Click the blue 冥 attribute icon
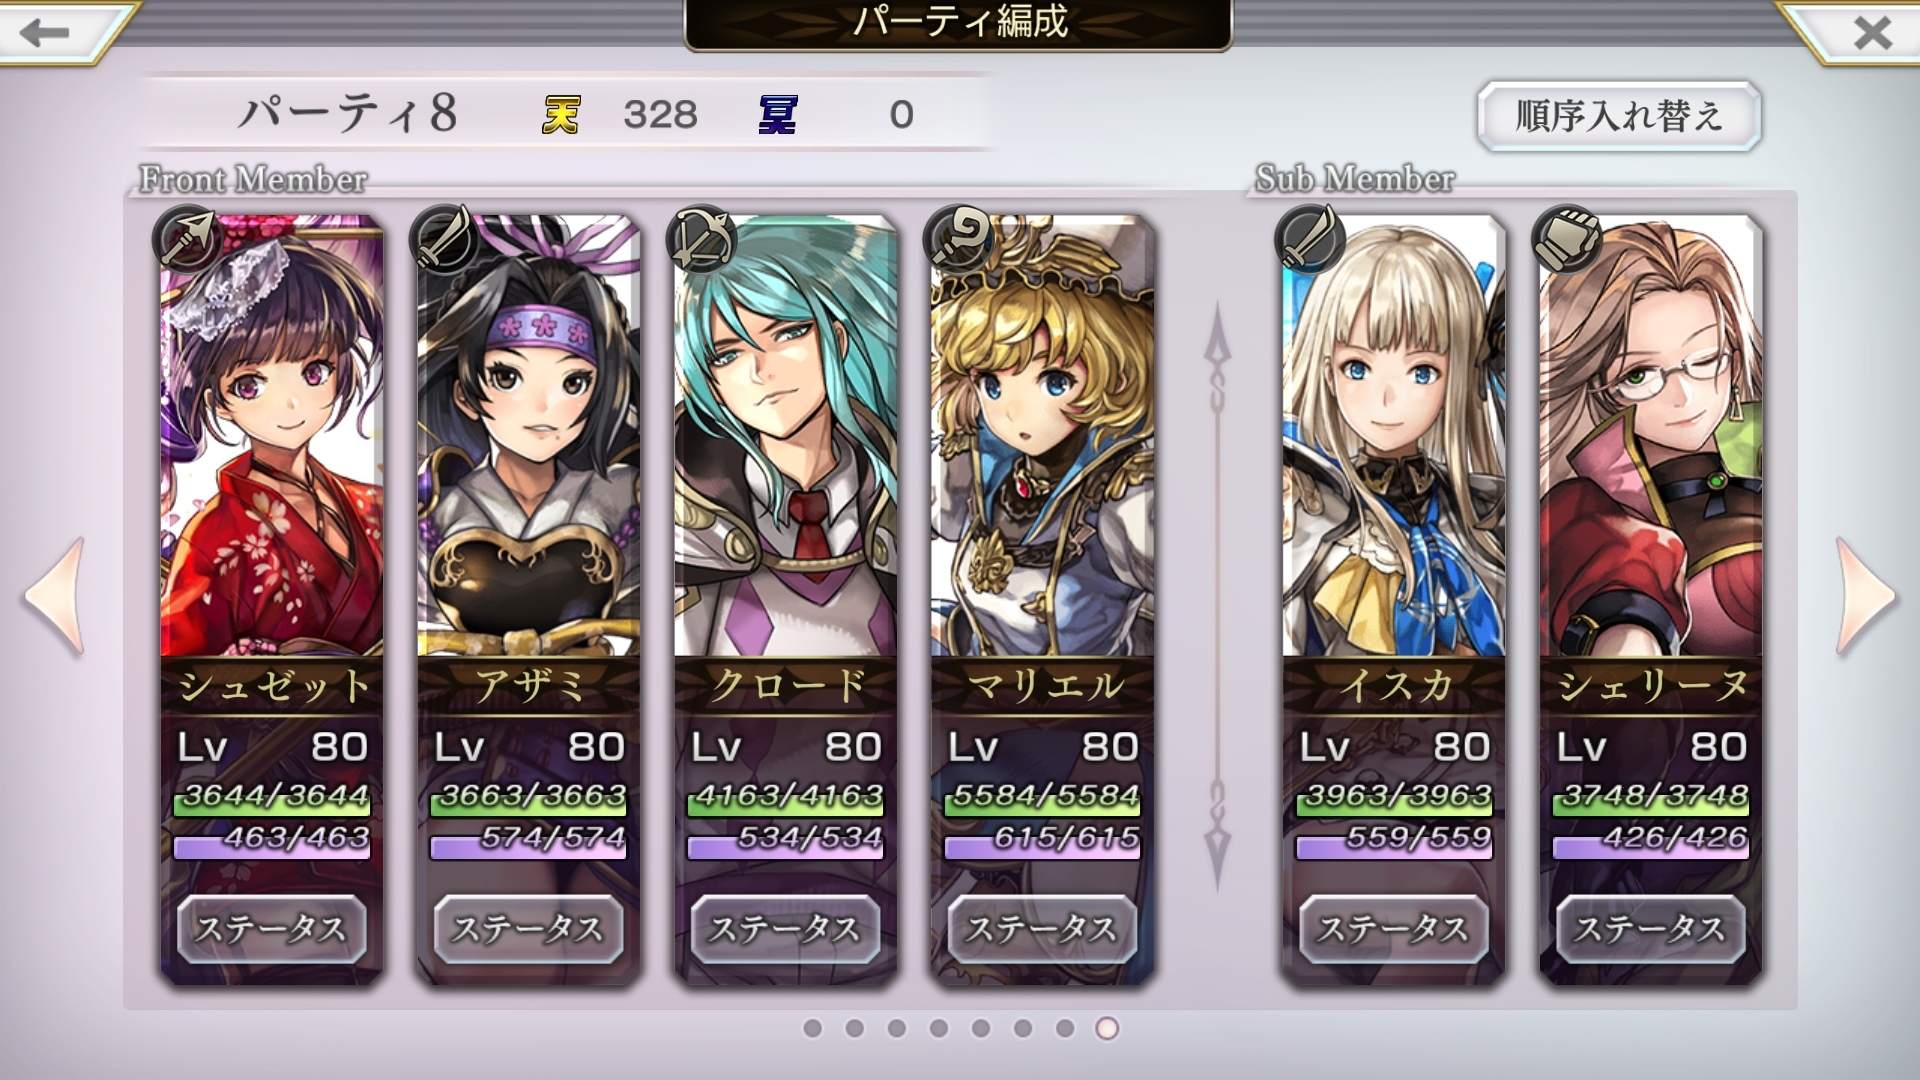1920x1080 pixels. click(778, 114)
